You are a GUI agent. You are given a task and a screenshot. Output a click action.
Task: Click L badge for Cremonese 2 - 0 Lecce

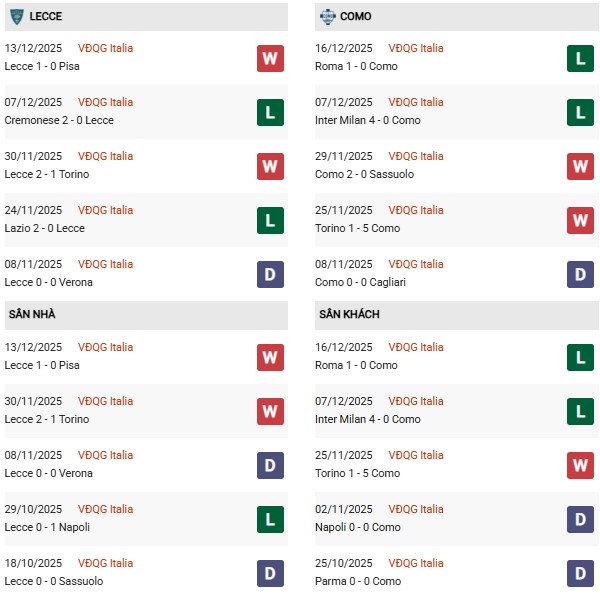pyautogui.click(x=270, y=112)
